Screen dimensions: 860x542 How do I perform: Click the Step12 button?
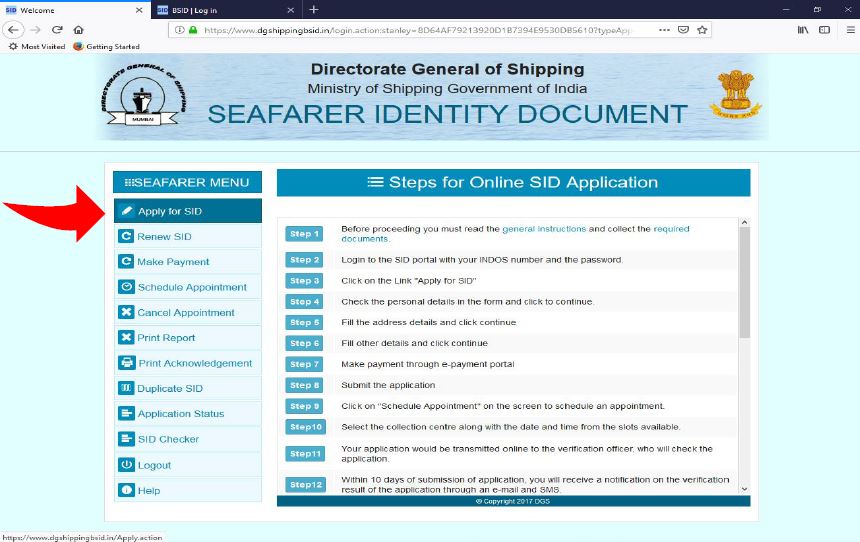pyautogui.click(x=305, y=484)
